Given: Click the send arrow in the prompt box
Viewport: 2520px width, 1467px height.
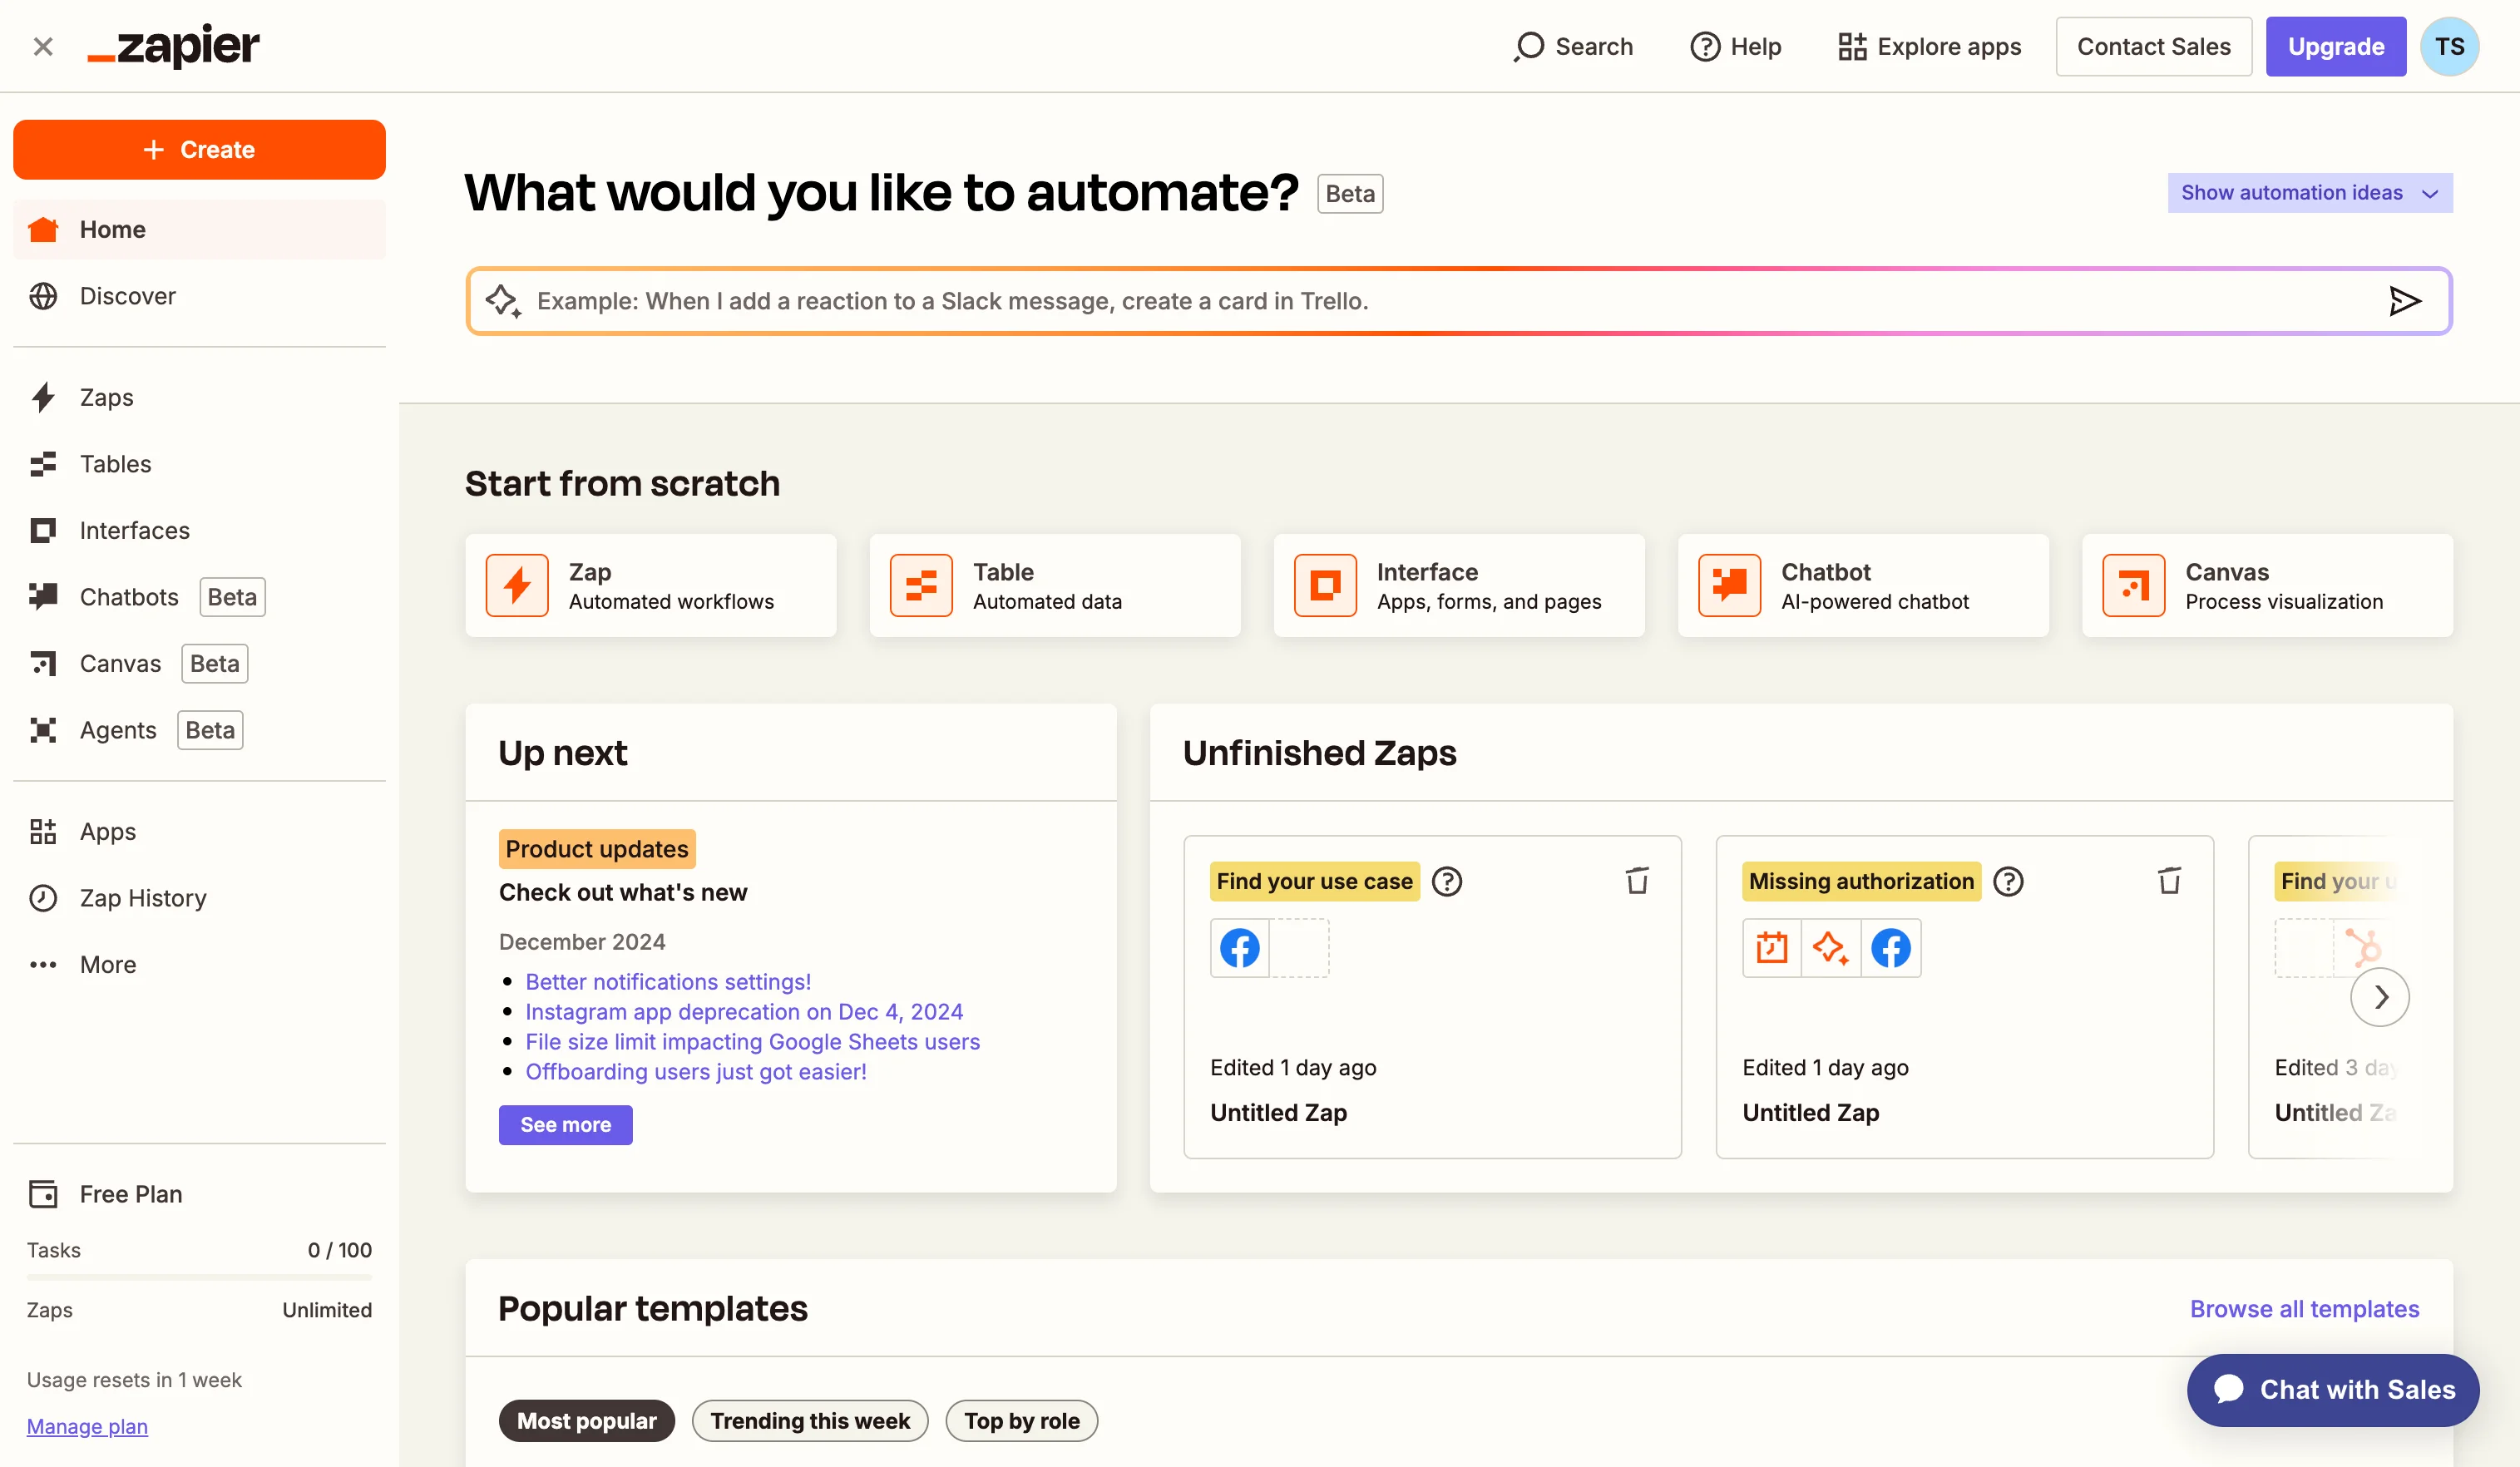Looking at the screenshot, I should (2404, 301).
